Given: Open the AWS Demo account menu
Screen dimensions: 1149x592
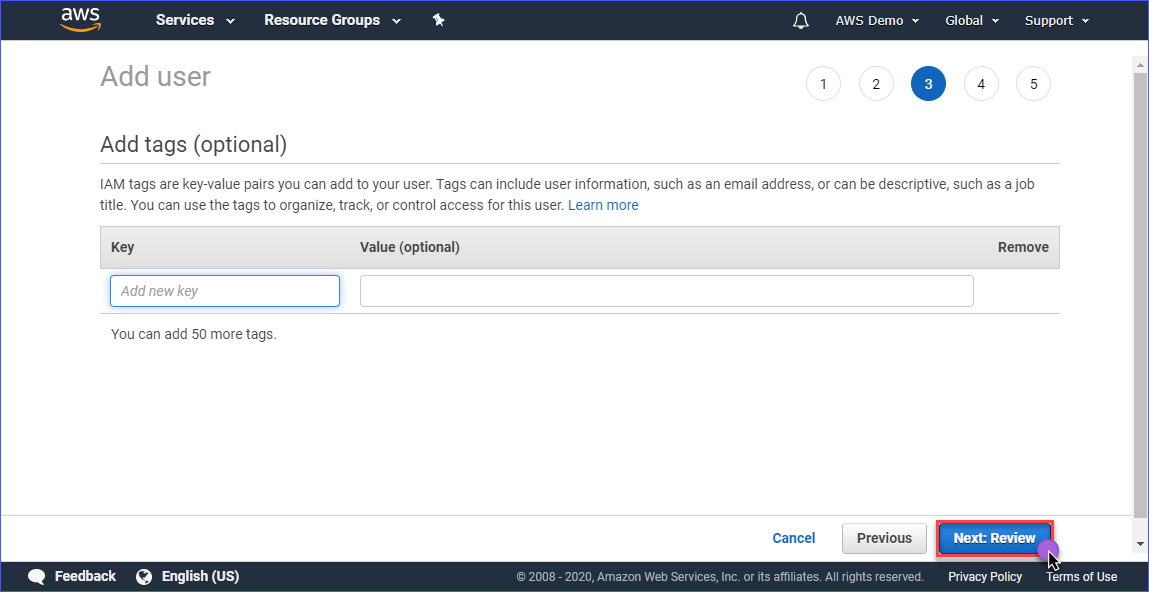Looking at the screenshot, I should click(877, 21).
